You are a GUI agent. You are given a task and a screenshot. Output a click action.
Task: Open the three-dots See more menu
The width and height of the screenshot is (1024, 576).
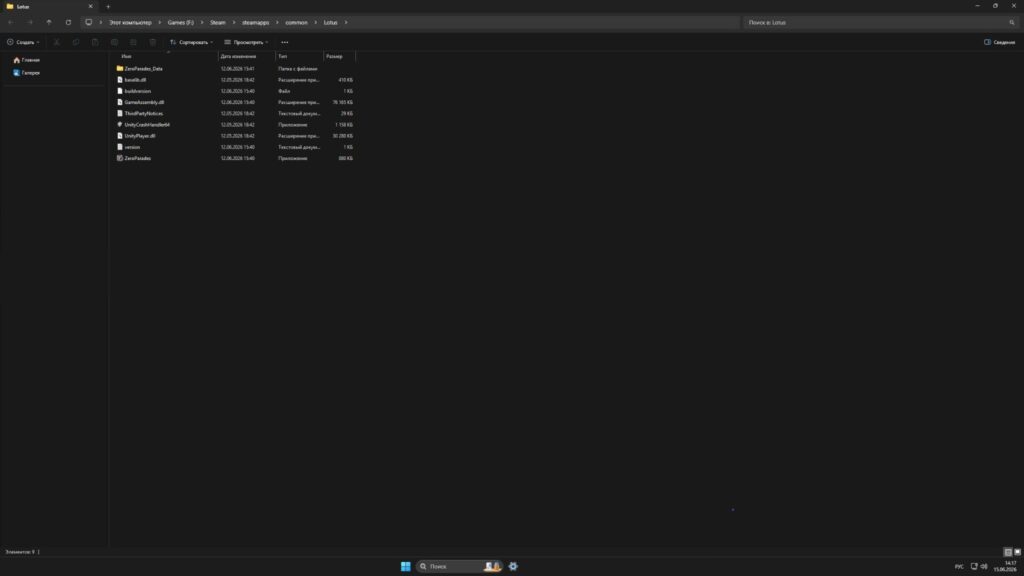(x=285, y=42)
